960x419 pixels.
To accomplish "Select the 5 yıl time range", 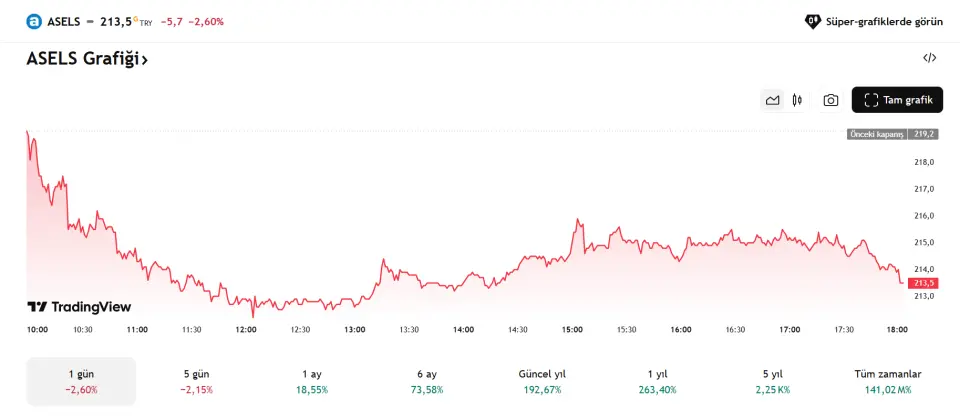I will click(x=771, y=381).
